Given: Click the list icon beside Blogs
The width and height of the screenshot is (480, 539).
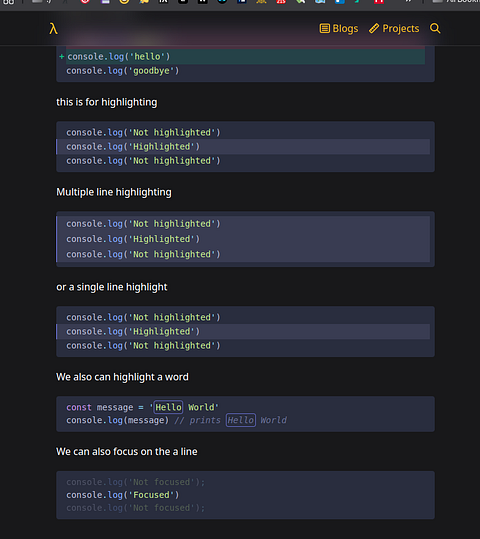Looking at the screenshot, I should (x=325, y=29).
